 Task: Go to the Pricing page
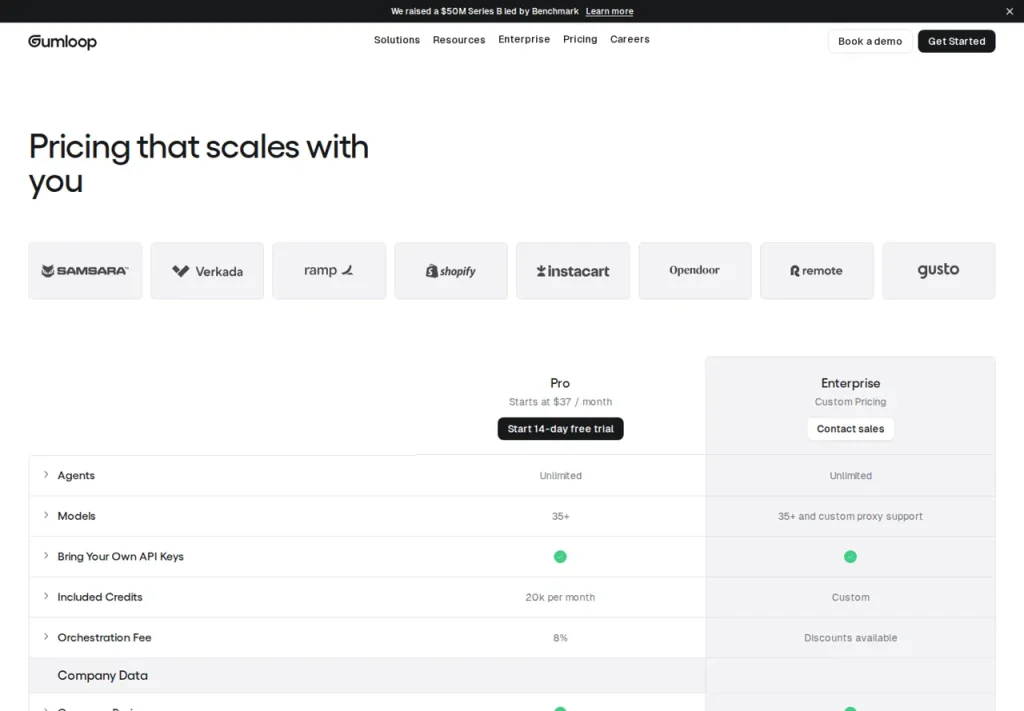pyautogui.click(x=580, y=39)
